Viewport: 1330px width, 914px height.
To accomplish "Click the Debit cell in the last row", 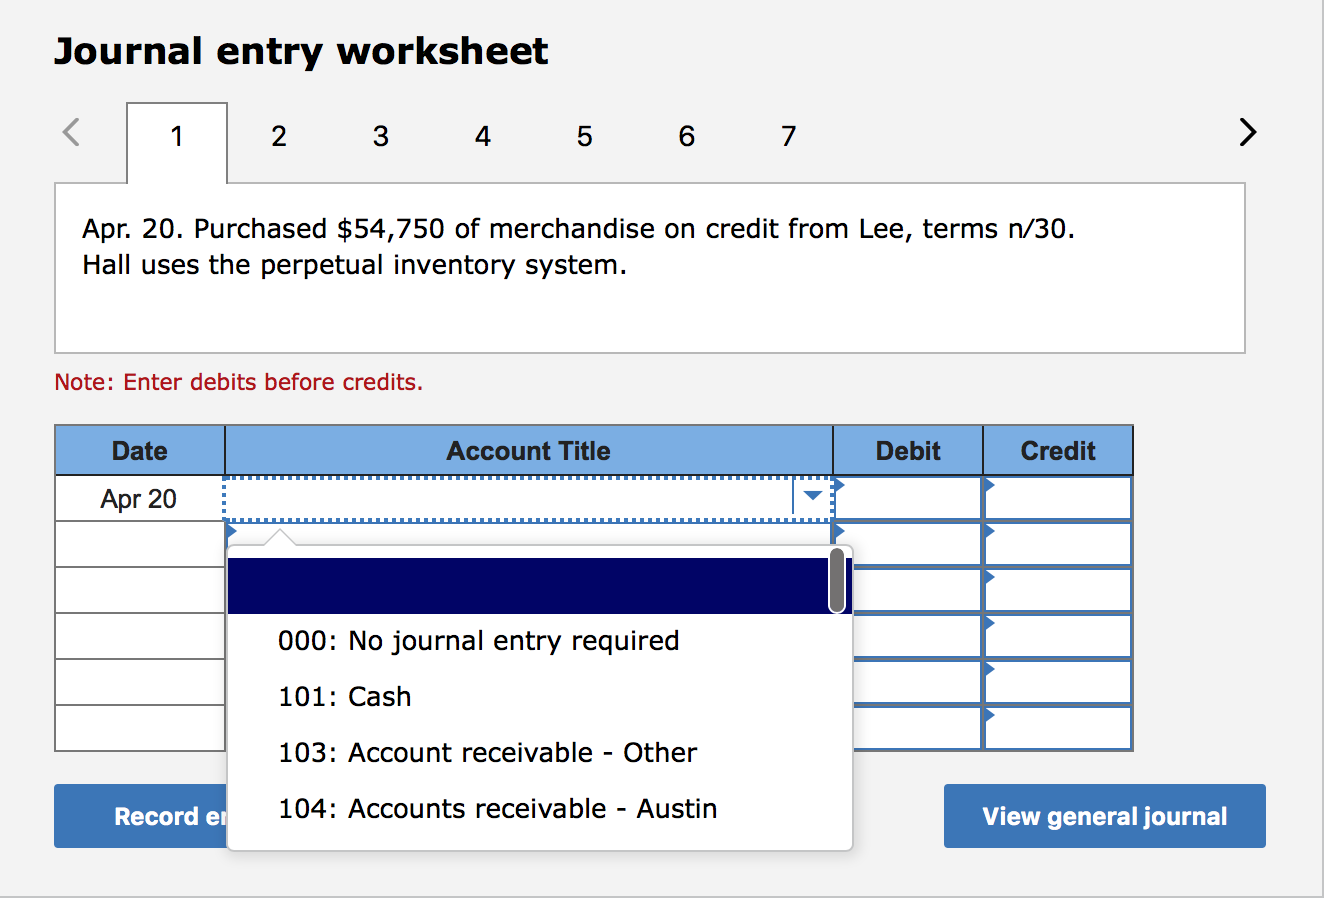I will [x=916, y=728].
